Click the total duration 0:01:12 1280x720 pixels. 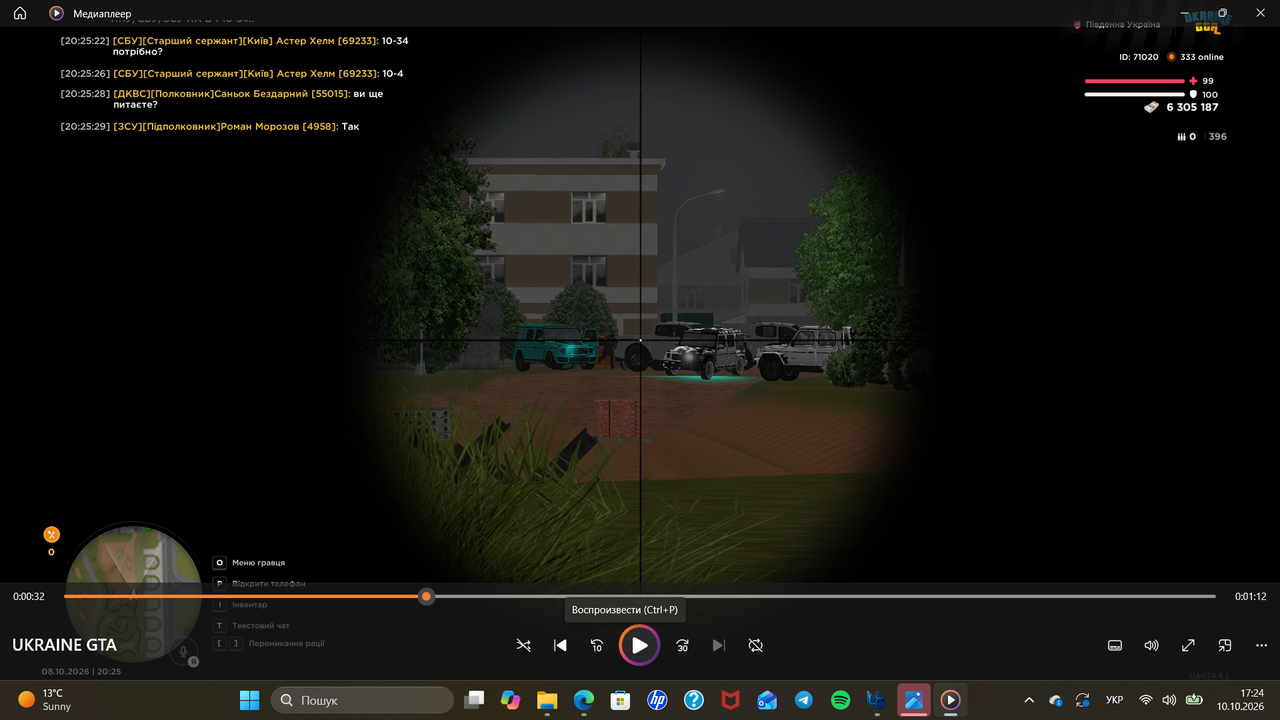pos(1251,597)
